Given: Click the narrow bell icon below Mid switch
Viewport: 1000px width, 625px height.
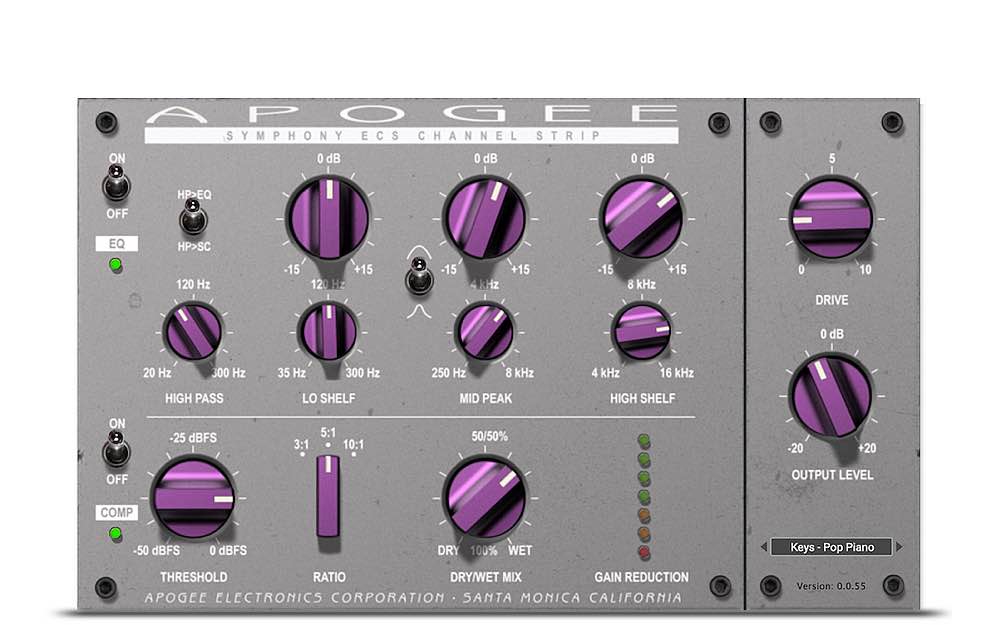Looking at the screenshot, I should (419, 311).
